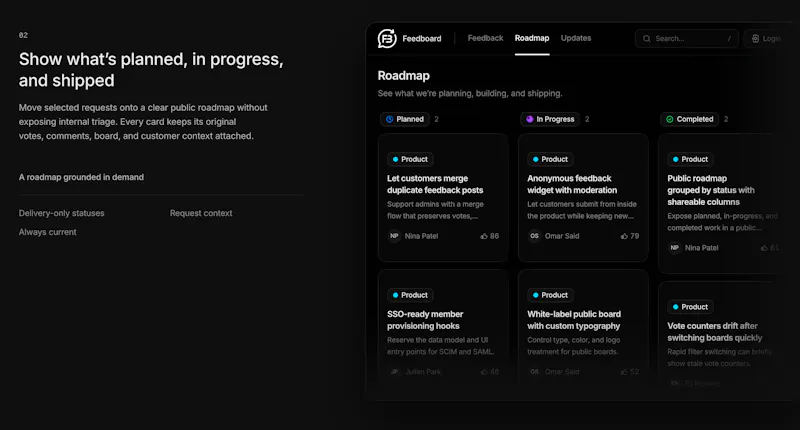Switch to the Roadmap tab
Screen dimensions: 800x430
(532, 38)
